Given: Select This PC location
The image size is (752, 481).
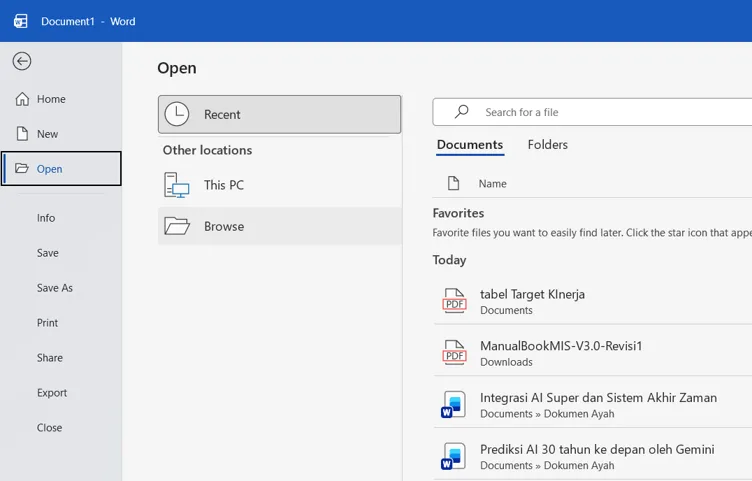Looking at the screenshot, I should [x=280, y=185].
